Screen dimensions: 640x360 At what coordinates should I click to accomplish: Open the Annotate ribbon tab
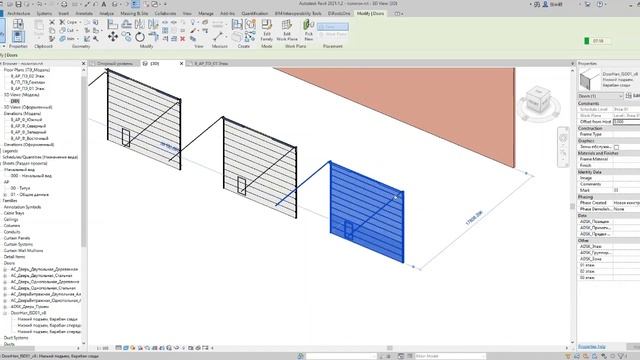[x=84, y=13]
